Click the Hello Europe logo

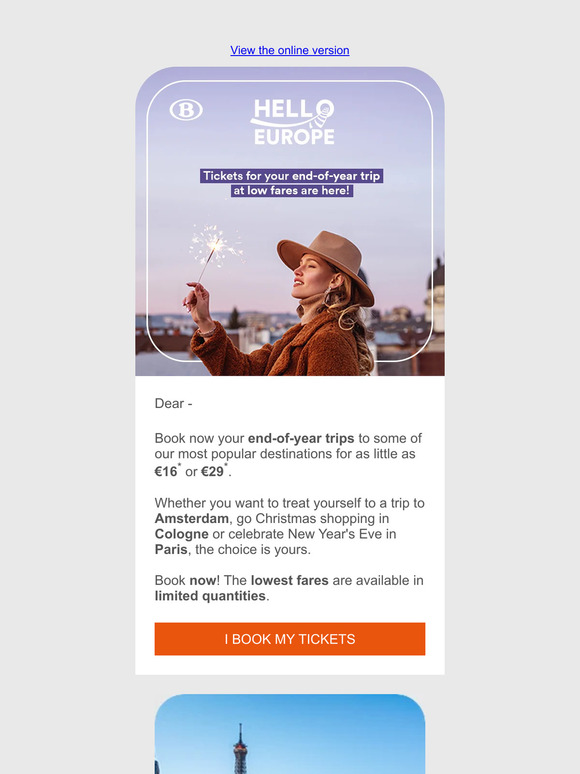click(293, 122)
